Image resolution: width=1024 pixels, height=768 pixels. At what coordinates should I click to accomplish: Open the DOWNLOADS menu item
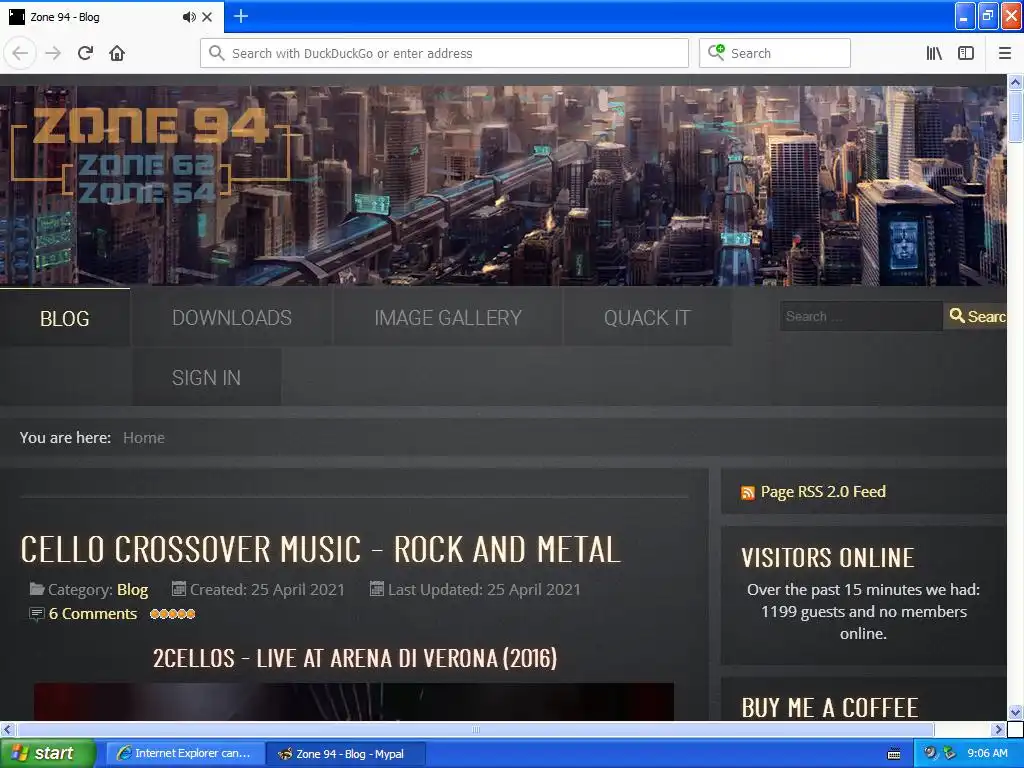click(232, 317)
